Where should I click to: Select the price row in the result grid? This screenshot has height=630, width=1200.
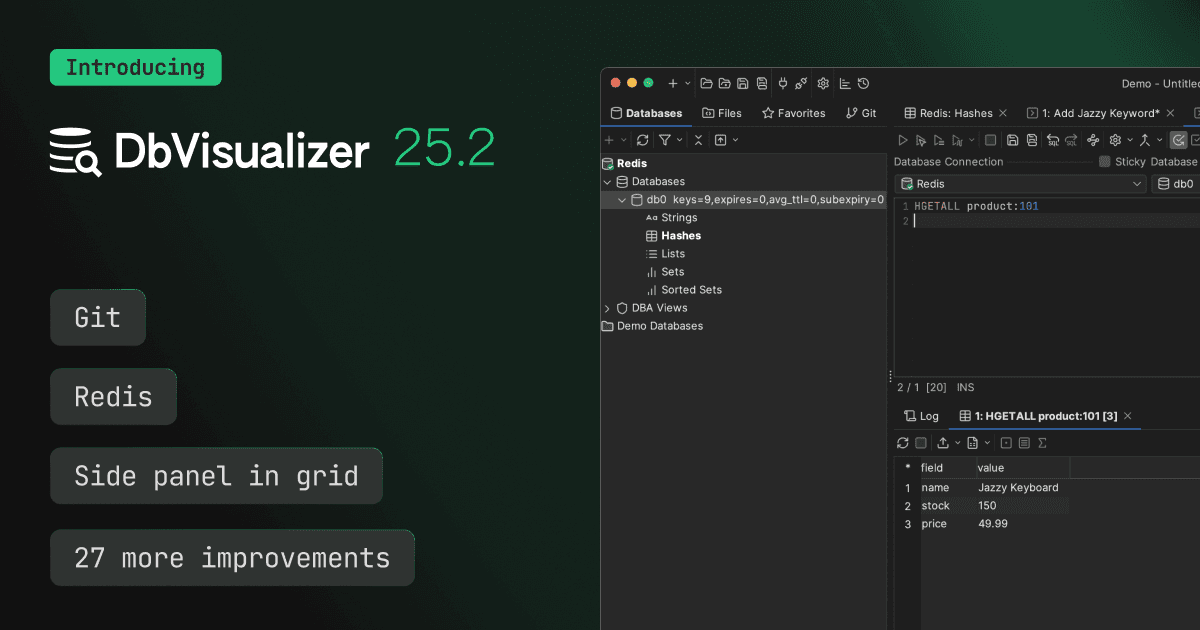tap(934, 523)
